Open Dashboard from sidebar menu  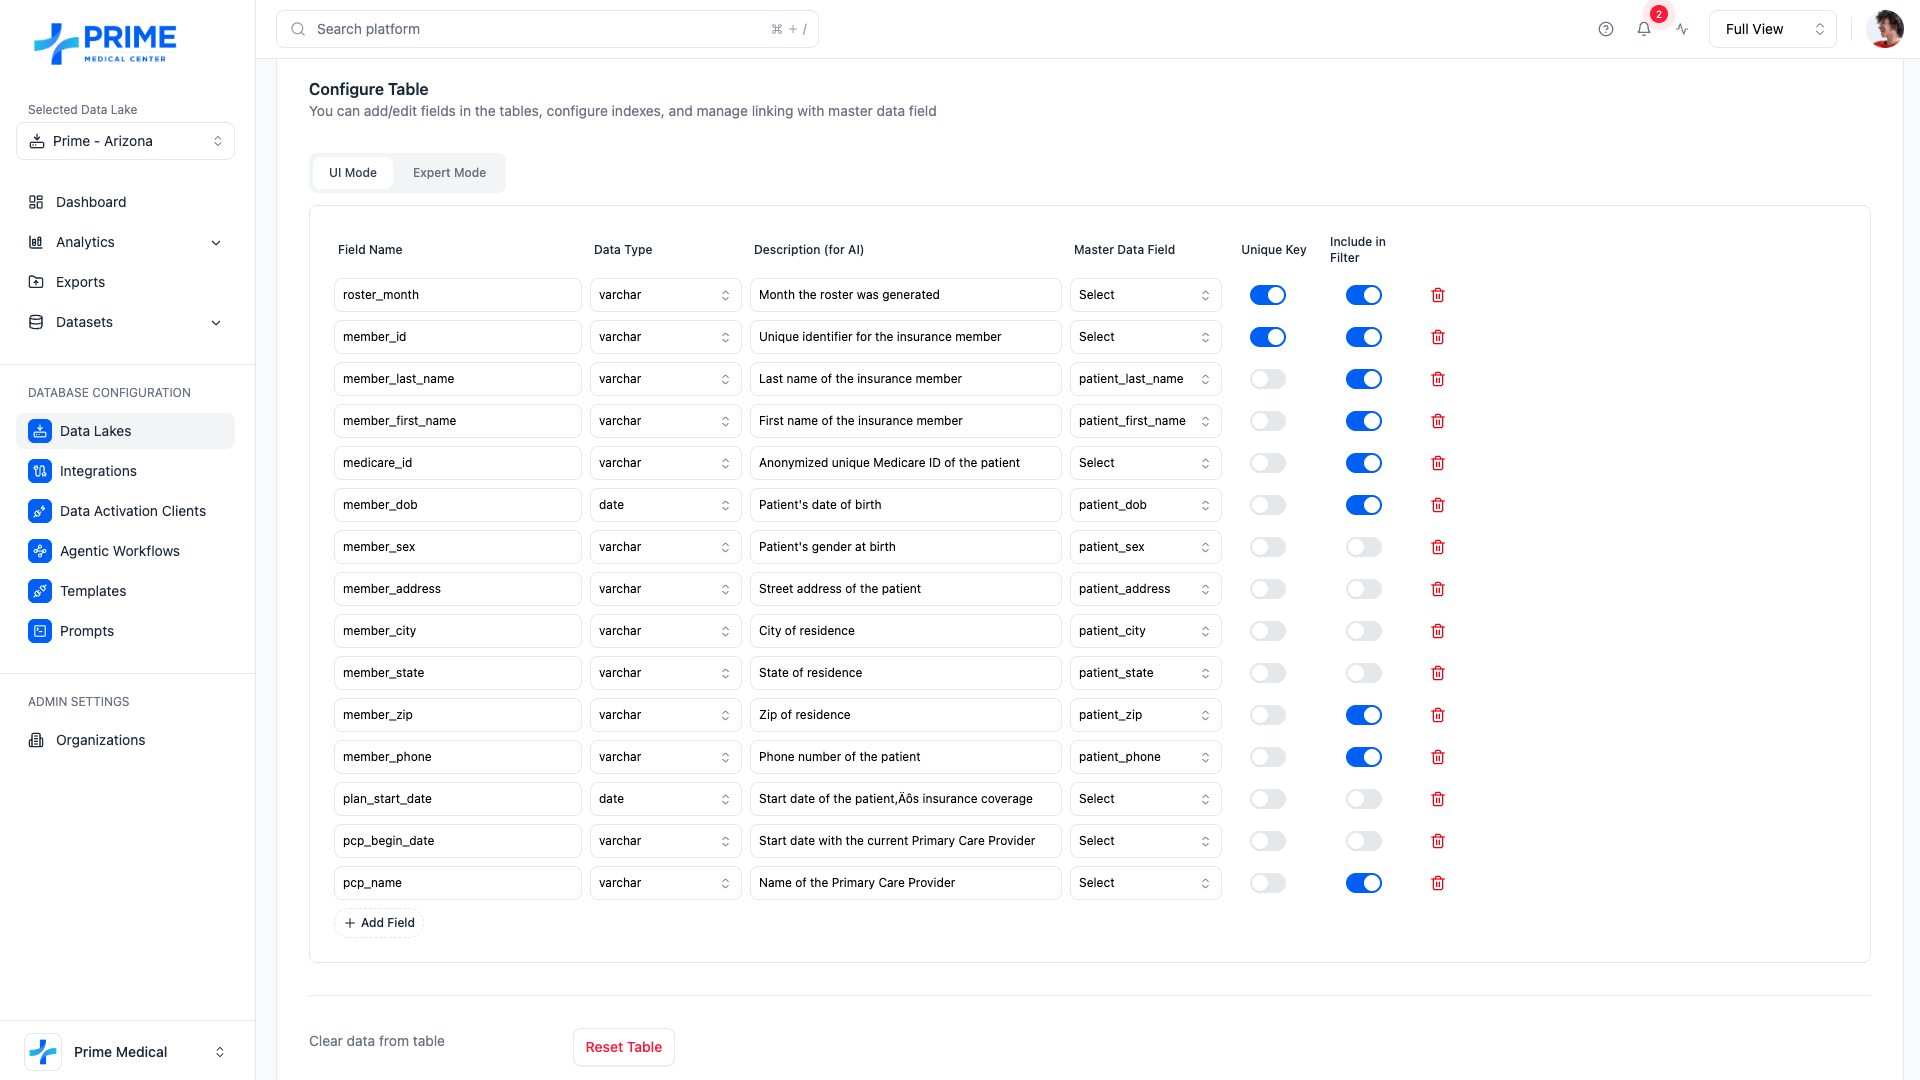(91, 202)
